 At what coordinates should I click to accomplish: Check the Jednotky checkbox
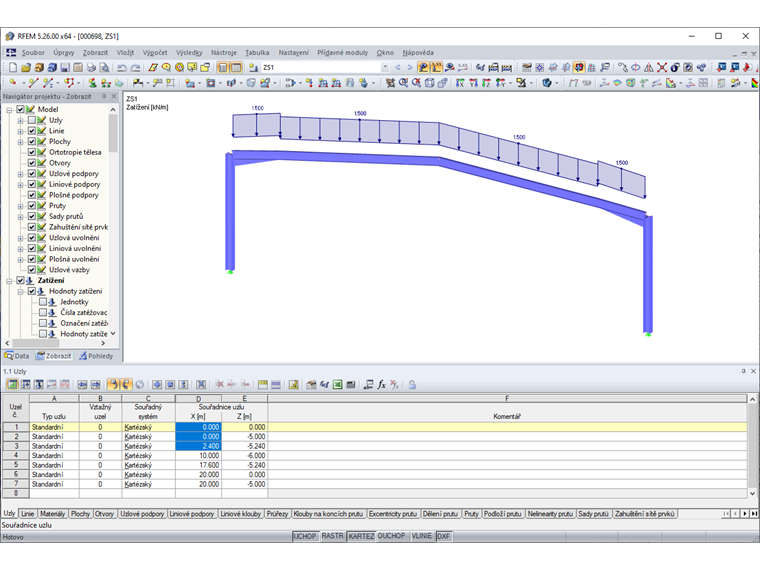click(x=43, y=301)
